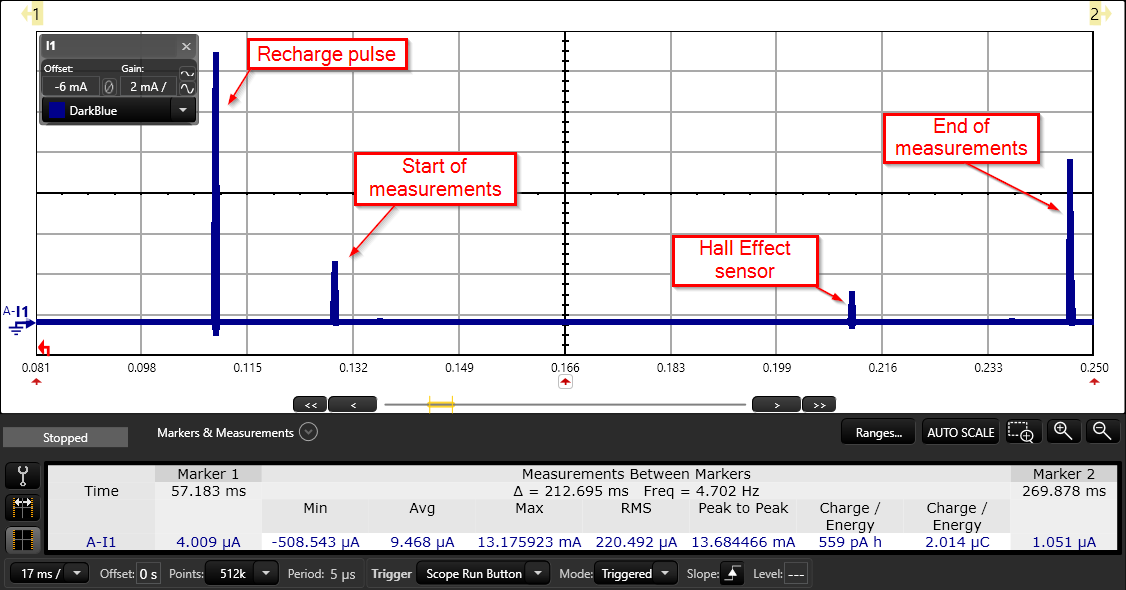Toggle acquisition with the Stopped button

[x=64, y=436]
